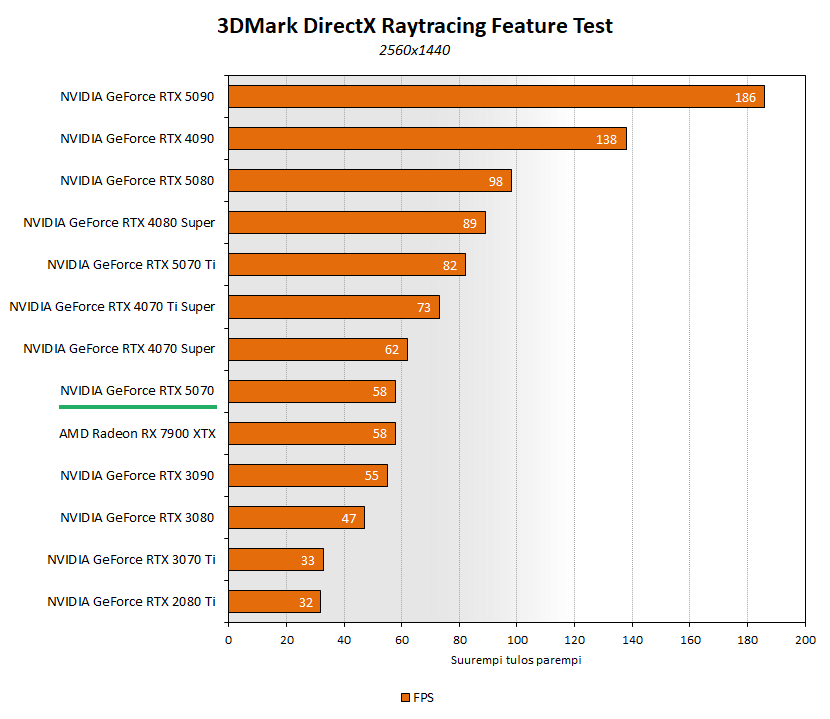This screenshot has height=719, width=830.
Task: Select the 62 value on the RTX 4070 Super bar
Action: (x=392, y=349)
